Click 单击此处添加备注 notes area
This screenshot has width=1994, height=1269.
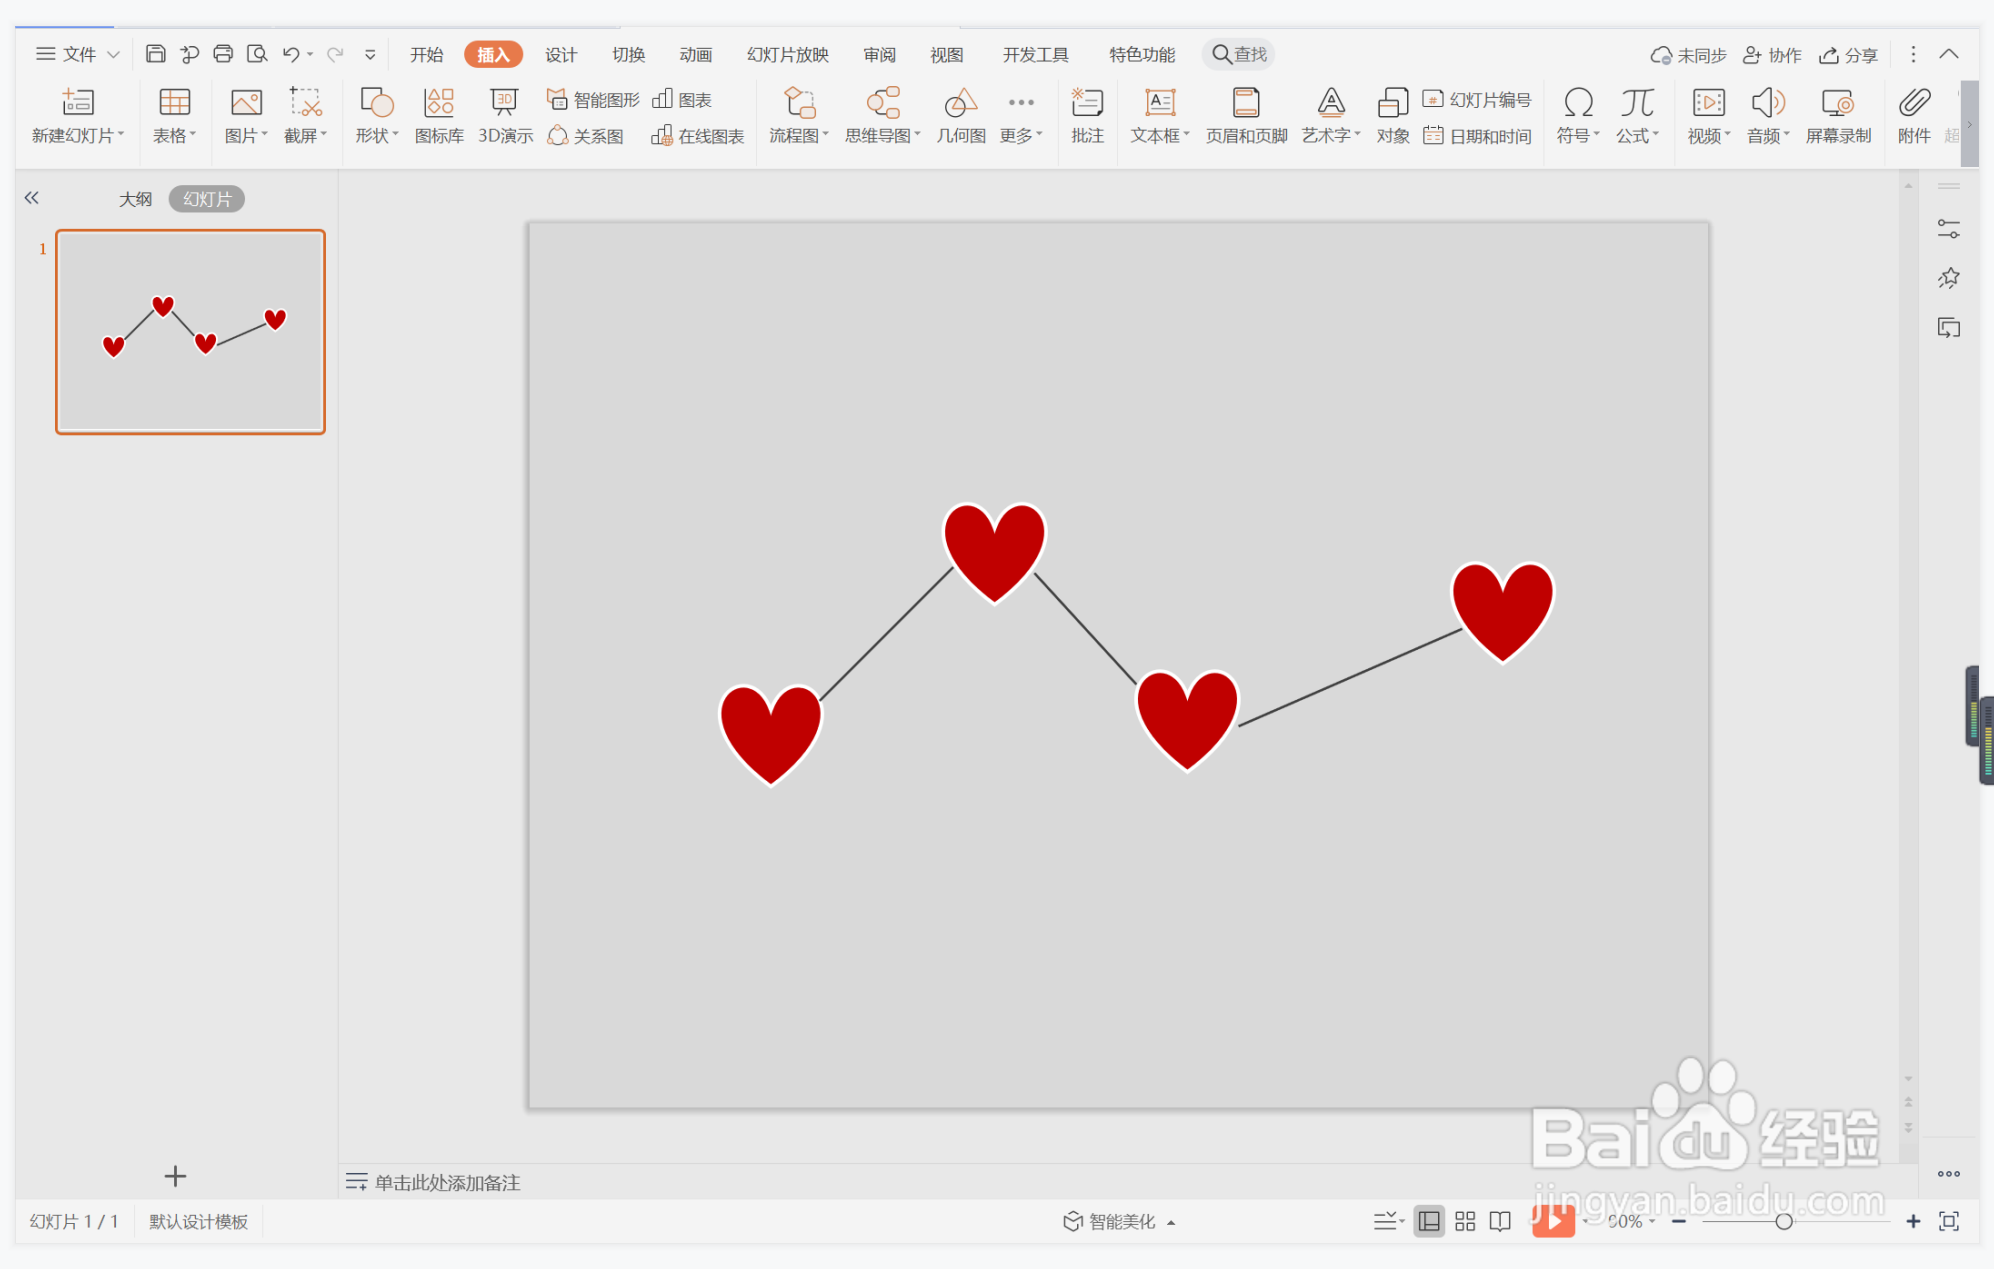click(x=447, y=1182)
